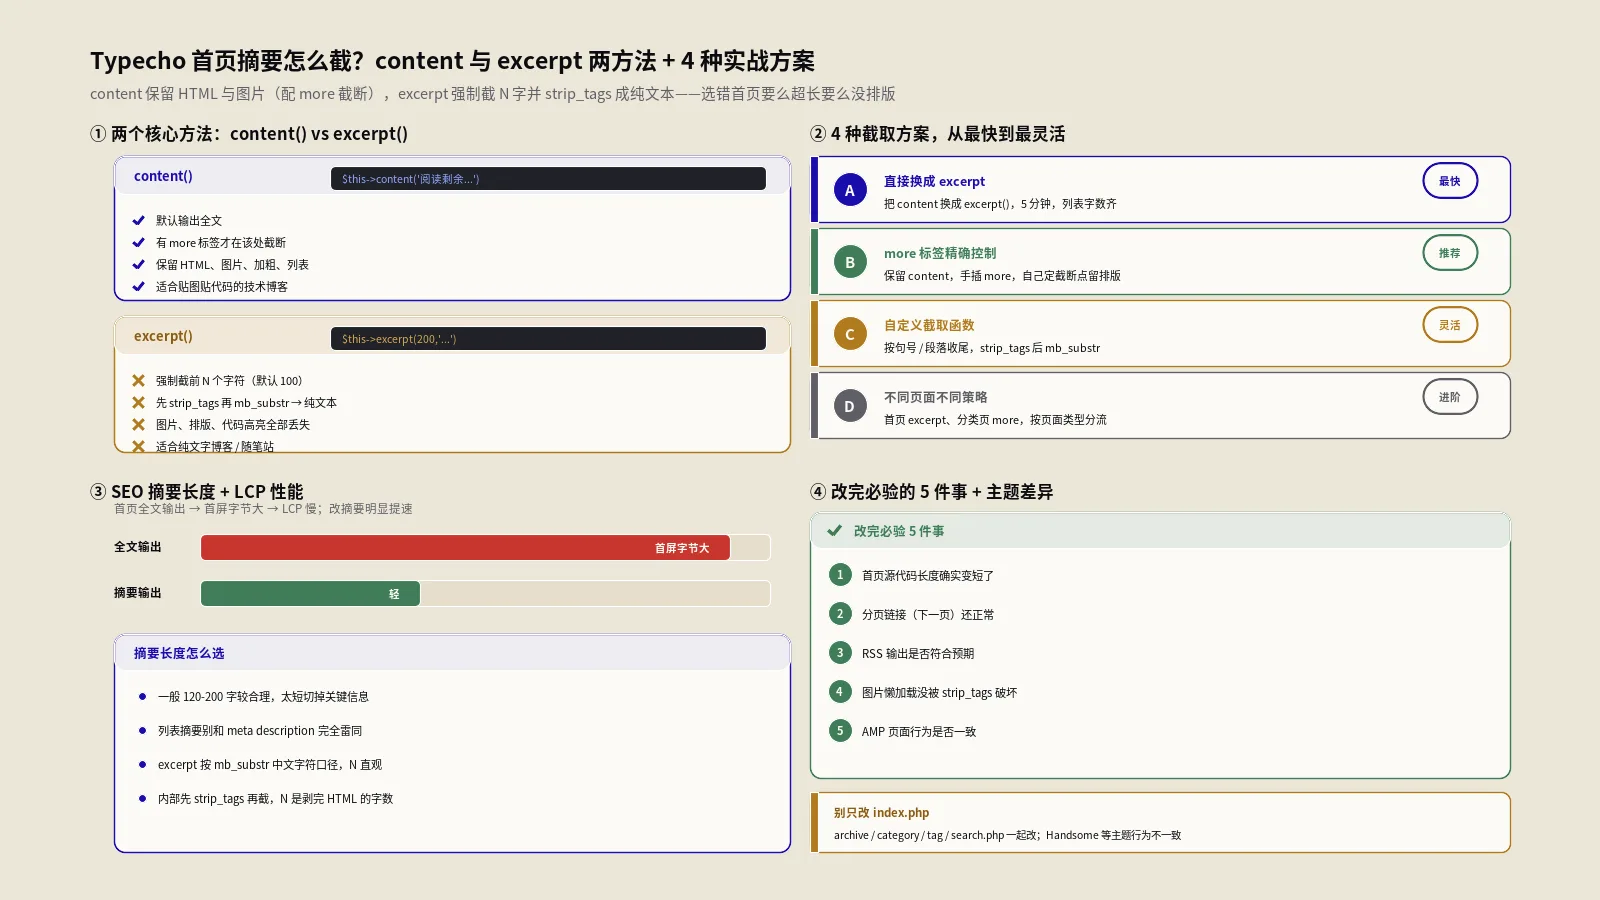
Task: Click the checkmark beside 适合贴图贴代码的技术博客
Action: [139, 286]
